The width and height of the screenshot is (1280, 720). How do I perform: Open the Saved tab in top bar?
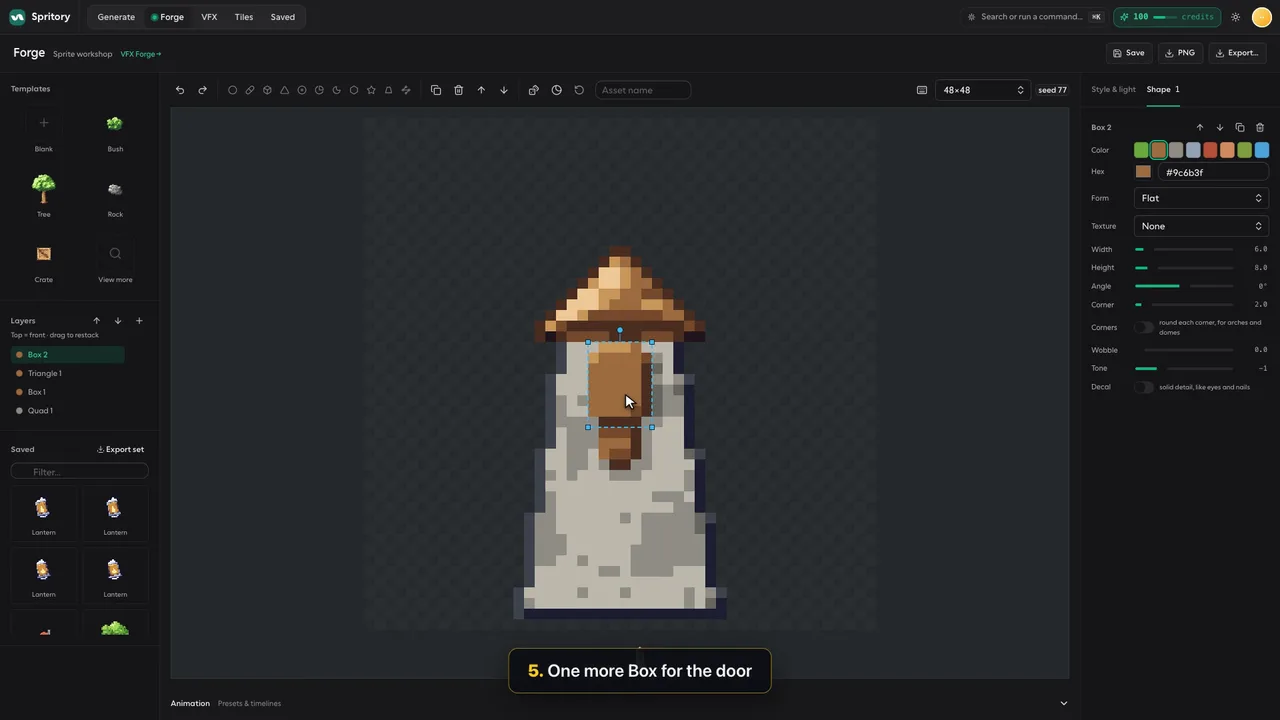tap(283, 17)
